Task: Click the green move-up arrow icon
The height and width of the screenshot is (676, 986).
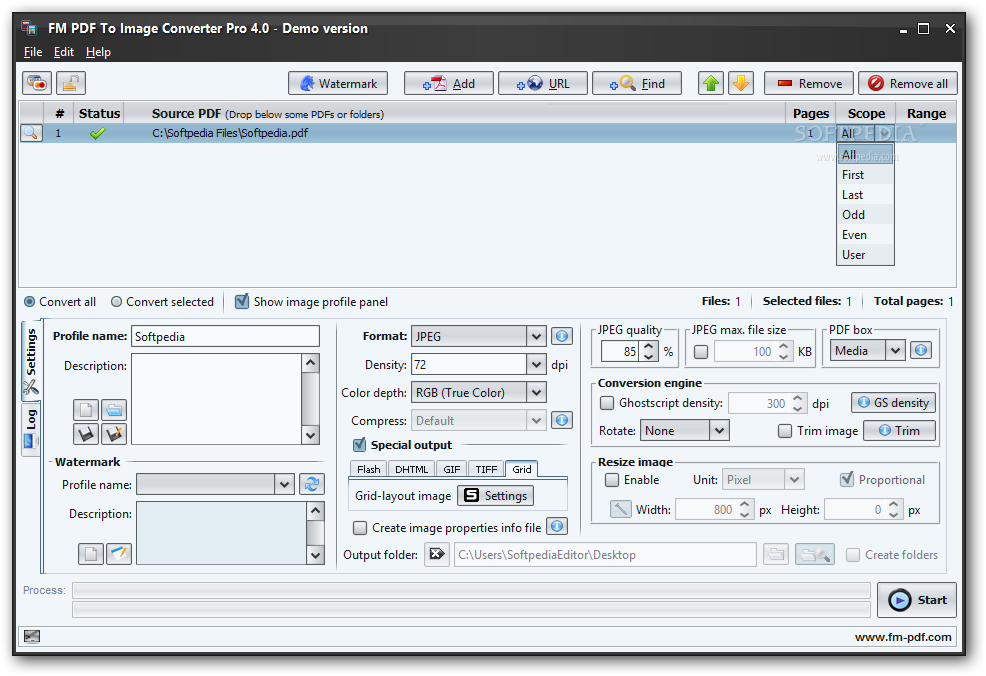Action: pyautogui.click(x=711, y=83)
